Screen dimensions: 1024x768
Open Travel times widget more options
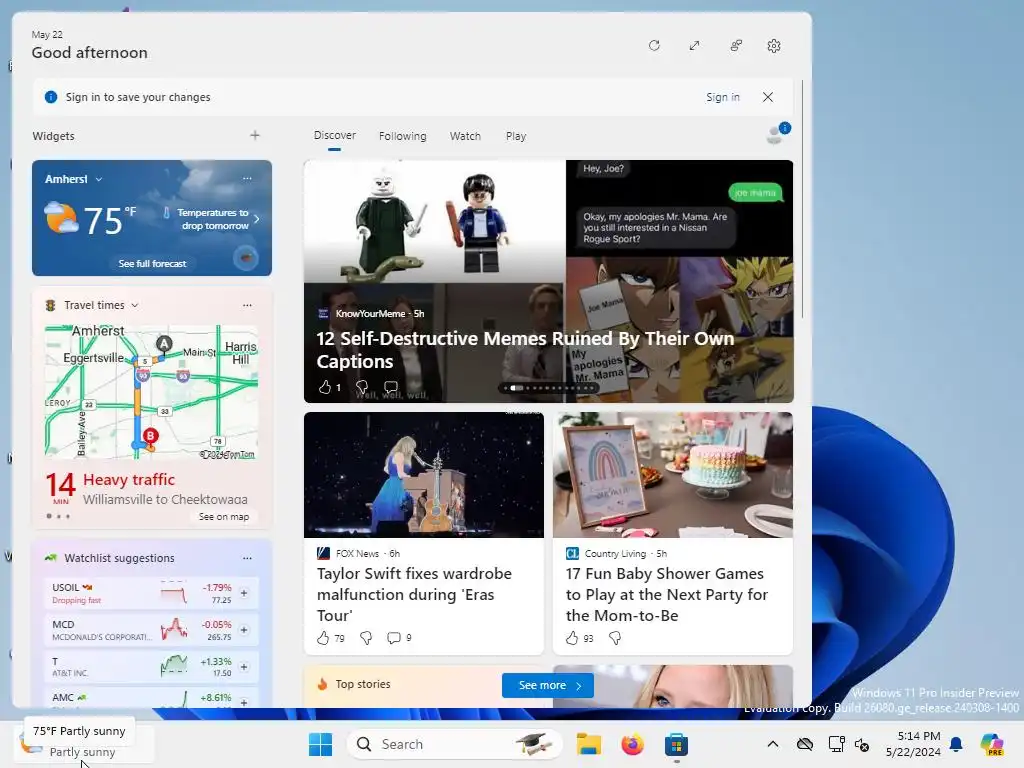(x=247, y=305)
